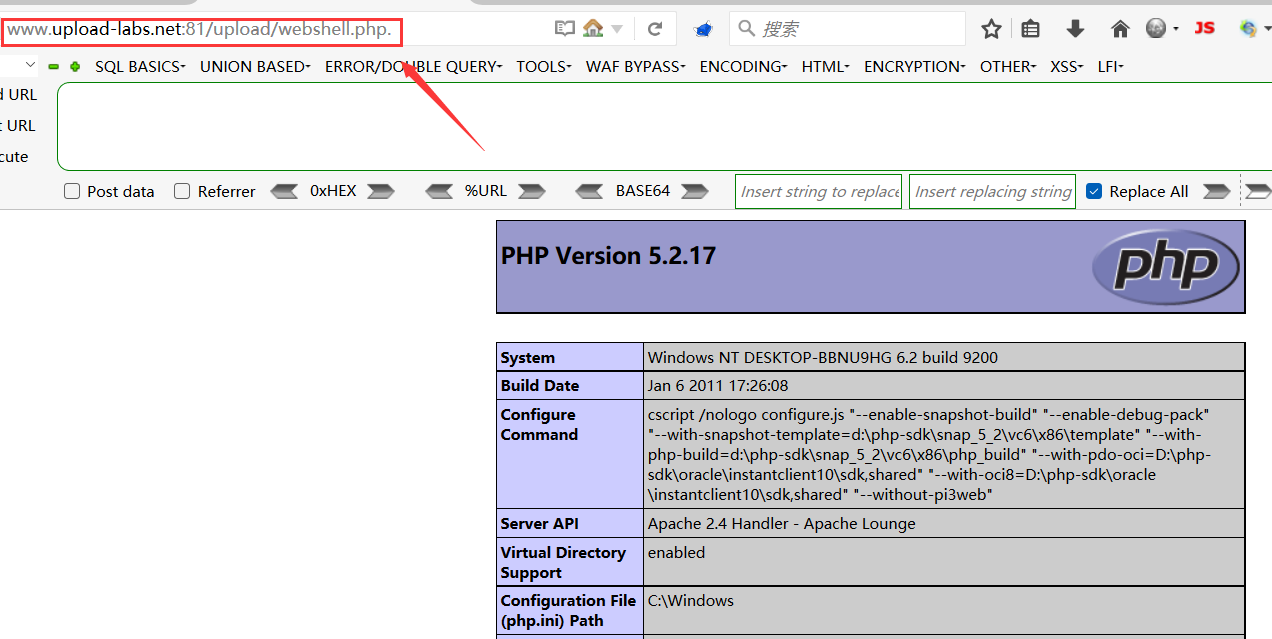This screenshot has width=1272, height=639.
Task: Click Apache 2.4 Handler text
Action: tap(782, 523)
